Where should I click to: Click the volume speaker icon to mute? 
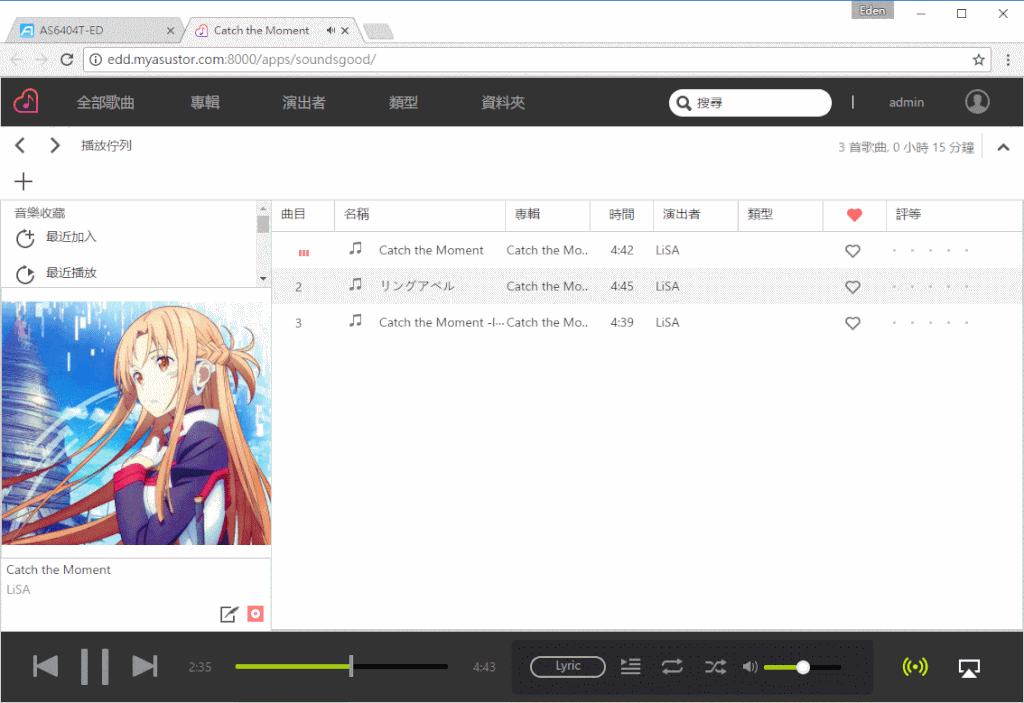click(x=750, y=666)
